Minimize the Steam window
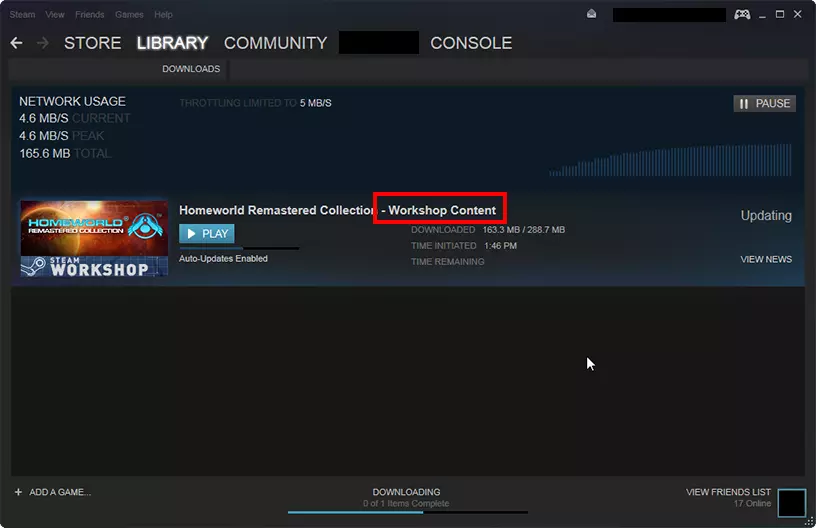Viewport: 816px width, 528px height. (x=762, y=15)
